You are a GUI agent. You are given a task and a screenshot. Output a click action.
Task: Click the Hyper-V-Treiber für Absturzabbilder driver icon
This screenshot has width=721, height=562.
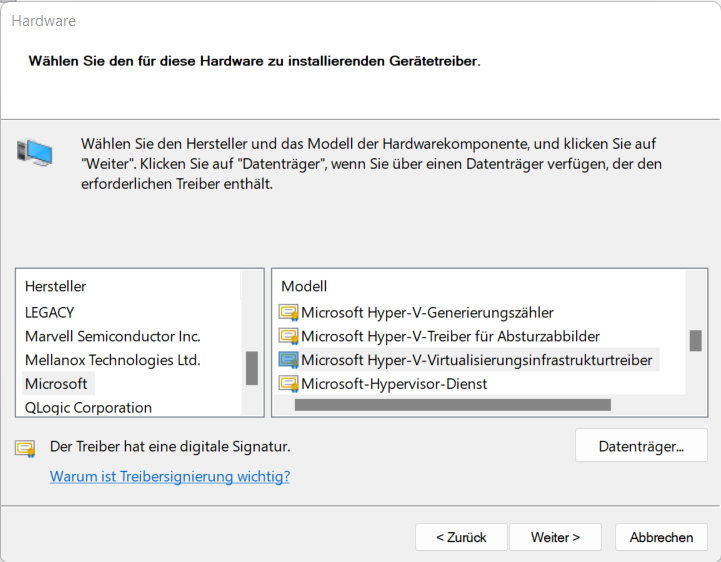(289, 337)
